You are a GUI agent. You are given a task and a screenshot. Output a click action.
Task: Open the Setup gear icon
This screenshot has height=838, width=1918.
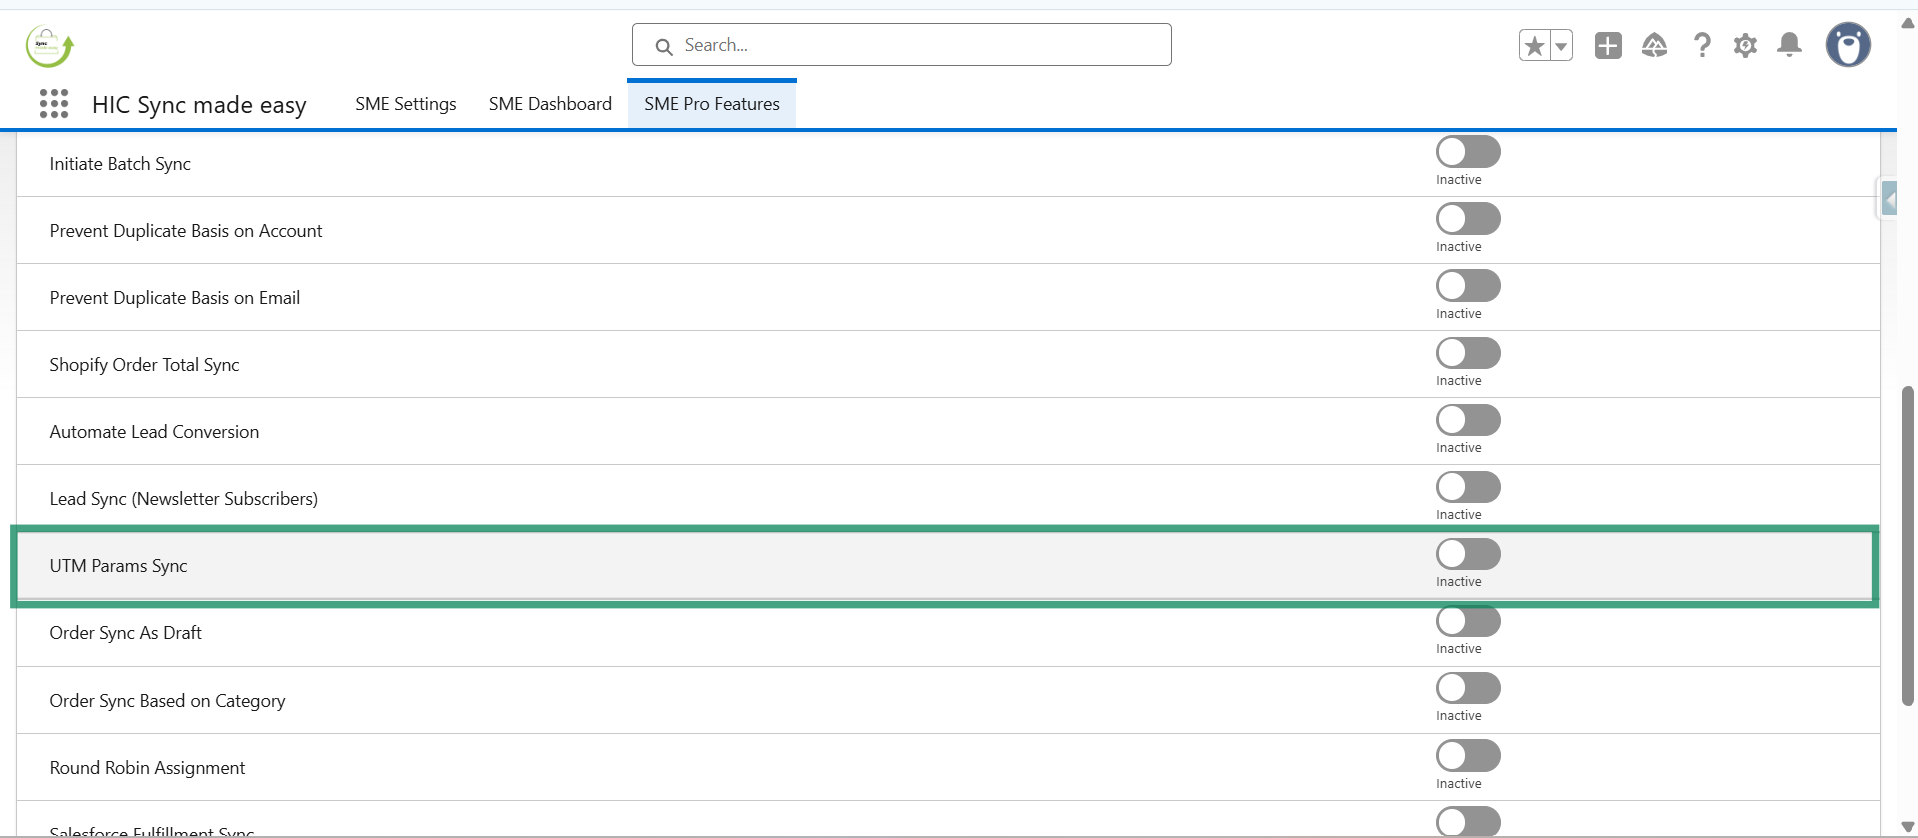tap(1745, 45)
